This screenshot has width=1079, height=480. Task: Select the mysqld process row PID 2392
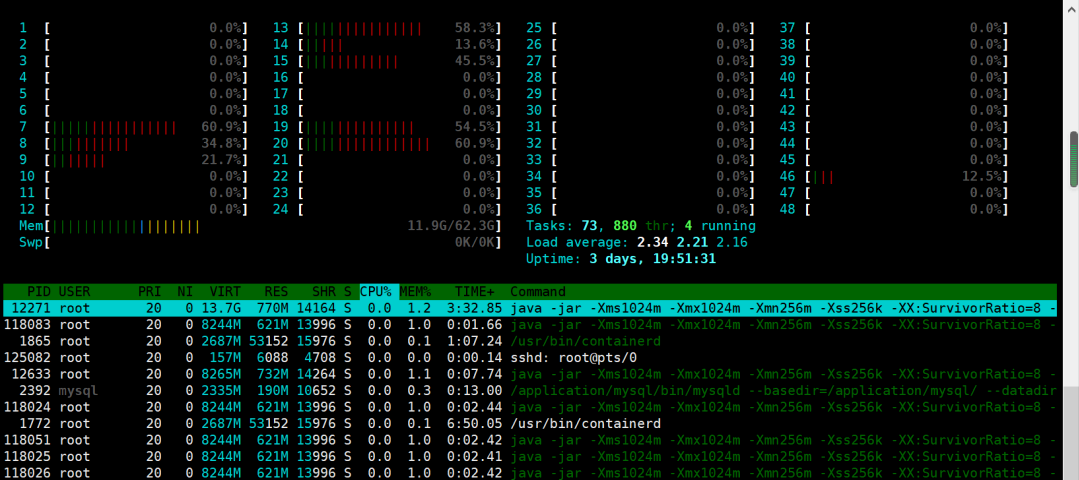[530, 391]
